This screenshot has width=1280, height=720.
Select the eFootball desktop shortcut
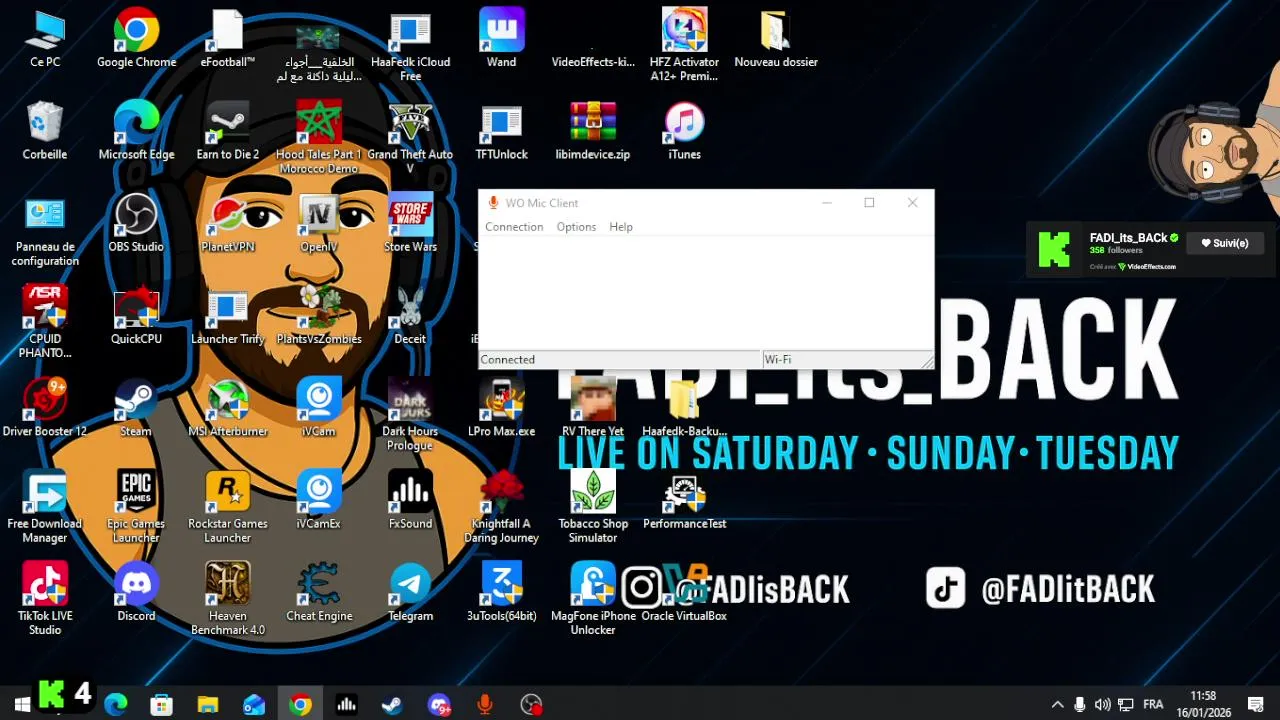[228, 40]
